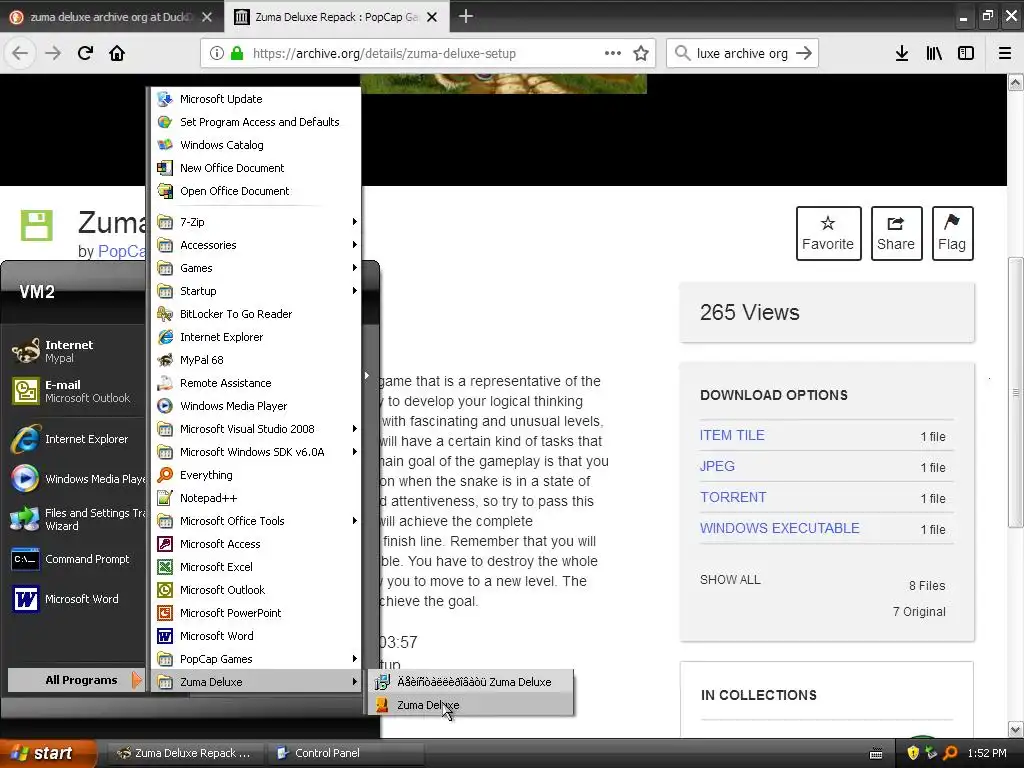The height and width of the screenshot is (768, 1024).
Task: Bookmark page with the star icon
Action: 641,54
